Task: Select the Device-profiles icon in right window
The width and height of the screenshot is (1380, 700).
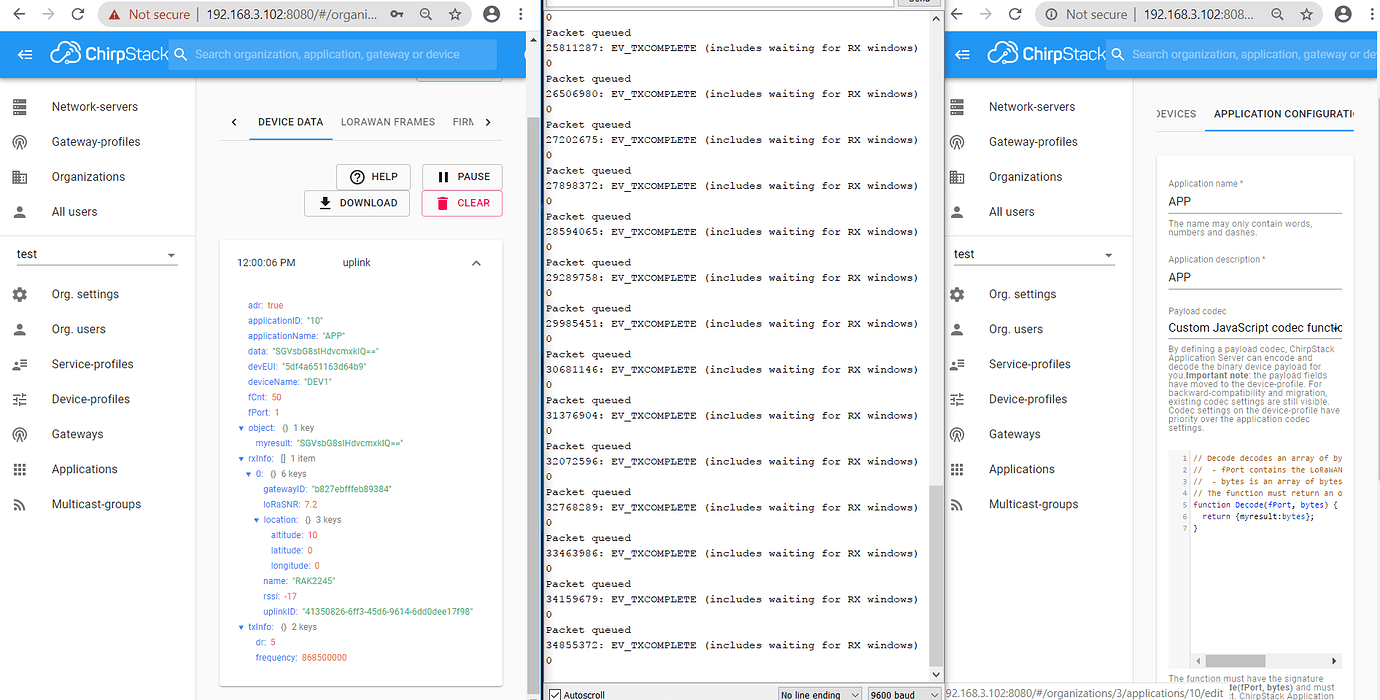Action: point(957,399)
